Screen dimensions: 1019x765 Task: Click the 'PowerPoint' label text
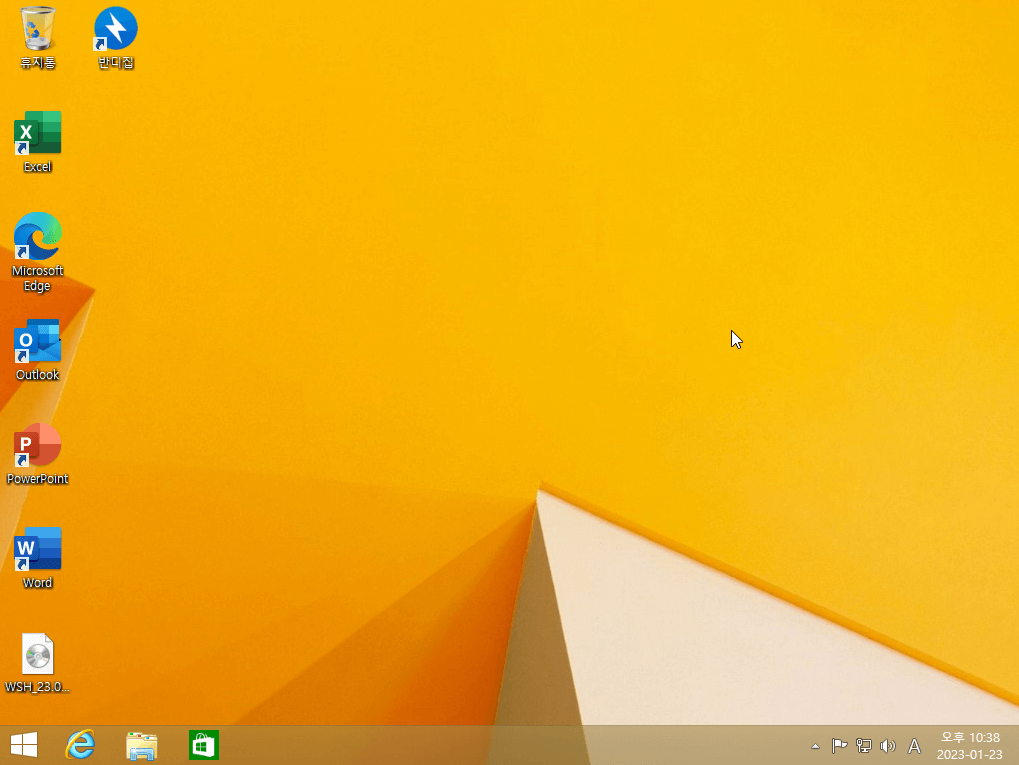tap(37, 478)
